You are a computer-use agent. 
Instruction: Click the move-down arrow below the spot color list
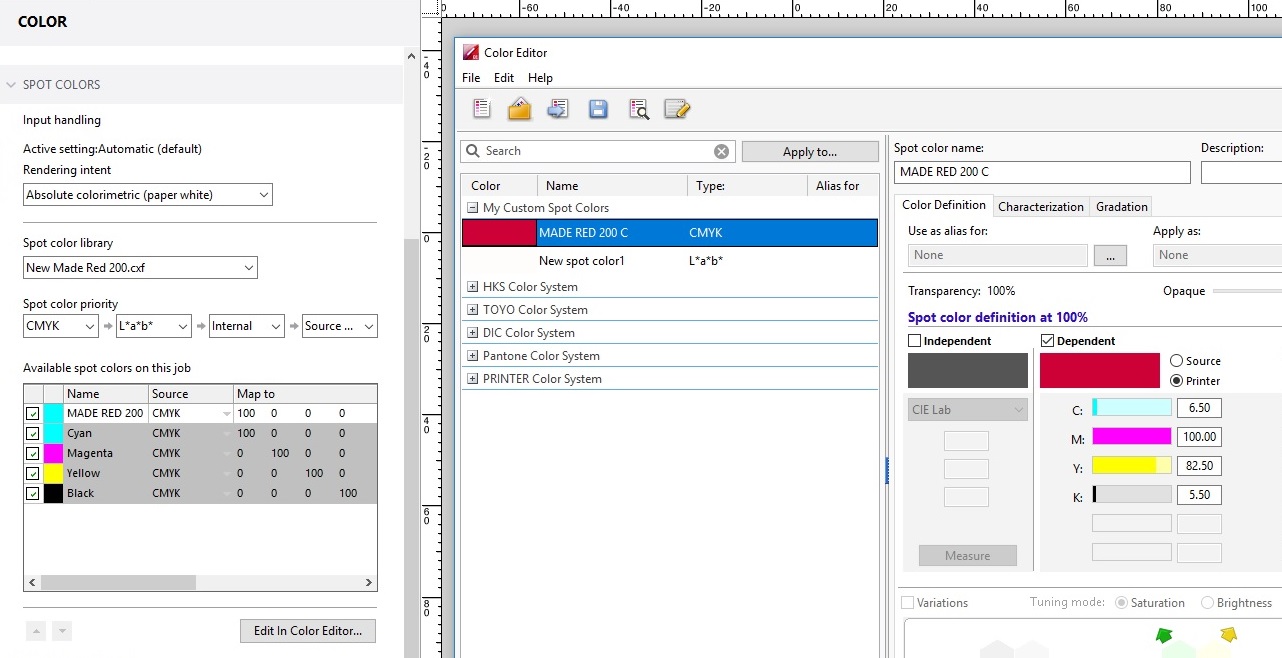pyautogui.click(x=62, y=631)
